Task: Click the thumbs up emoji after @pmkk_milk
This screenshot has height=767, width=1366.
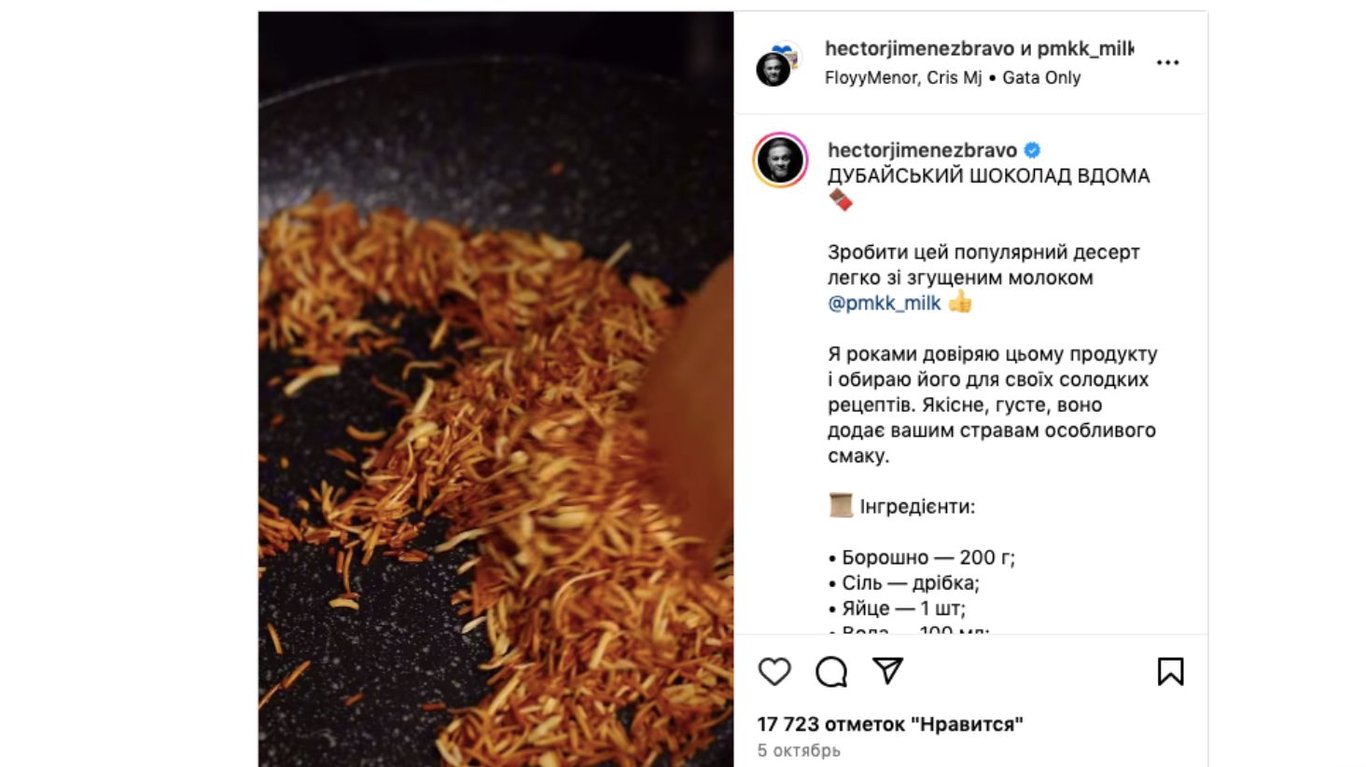Action: coord(960,302)
